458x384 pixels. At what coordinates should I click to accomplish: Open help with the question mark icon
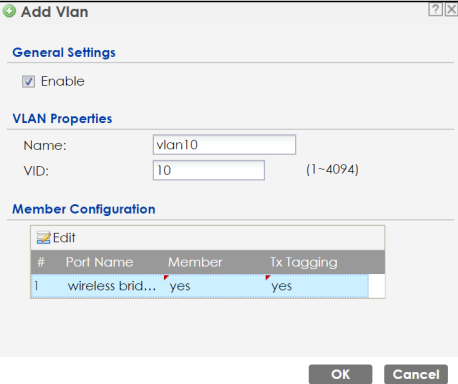click(x=435, y=9)
